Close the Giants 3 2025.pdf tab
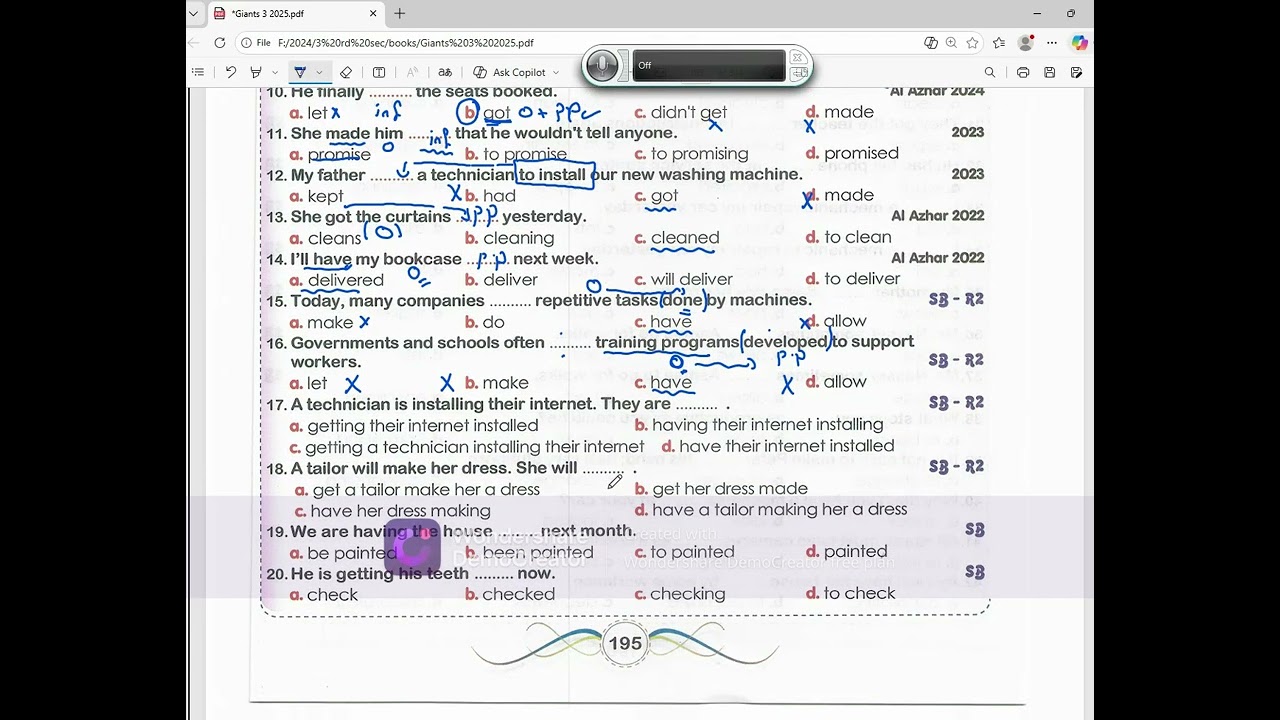 [x=373, y=14]
